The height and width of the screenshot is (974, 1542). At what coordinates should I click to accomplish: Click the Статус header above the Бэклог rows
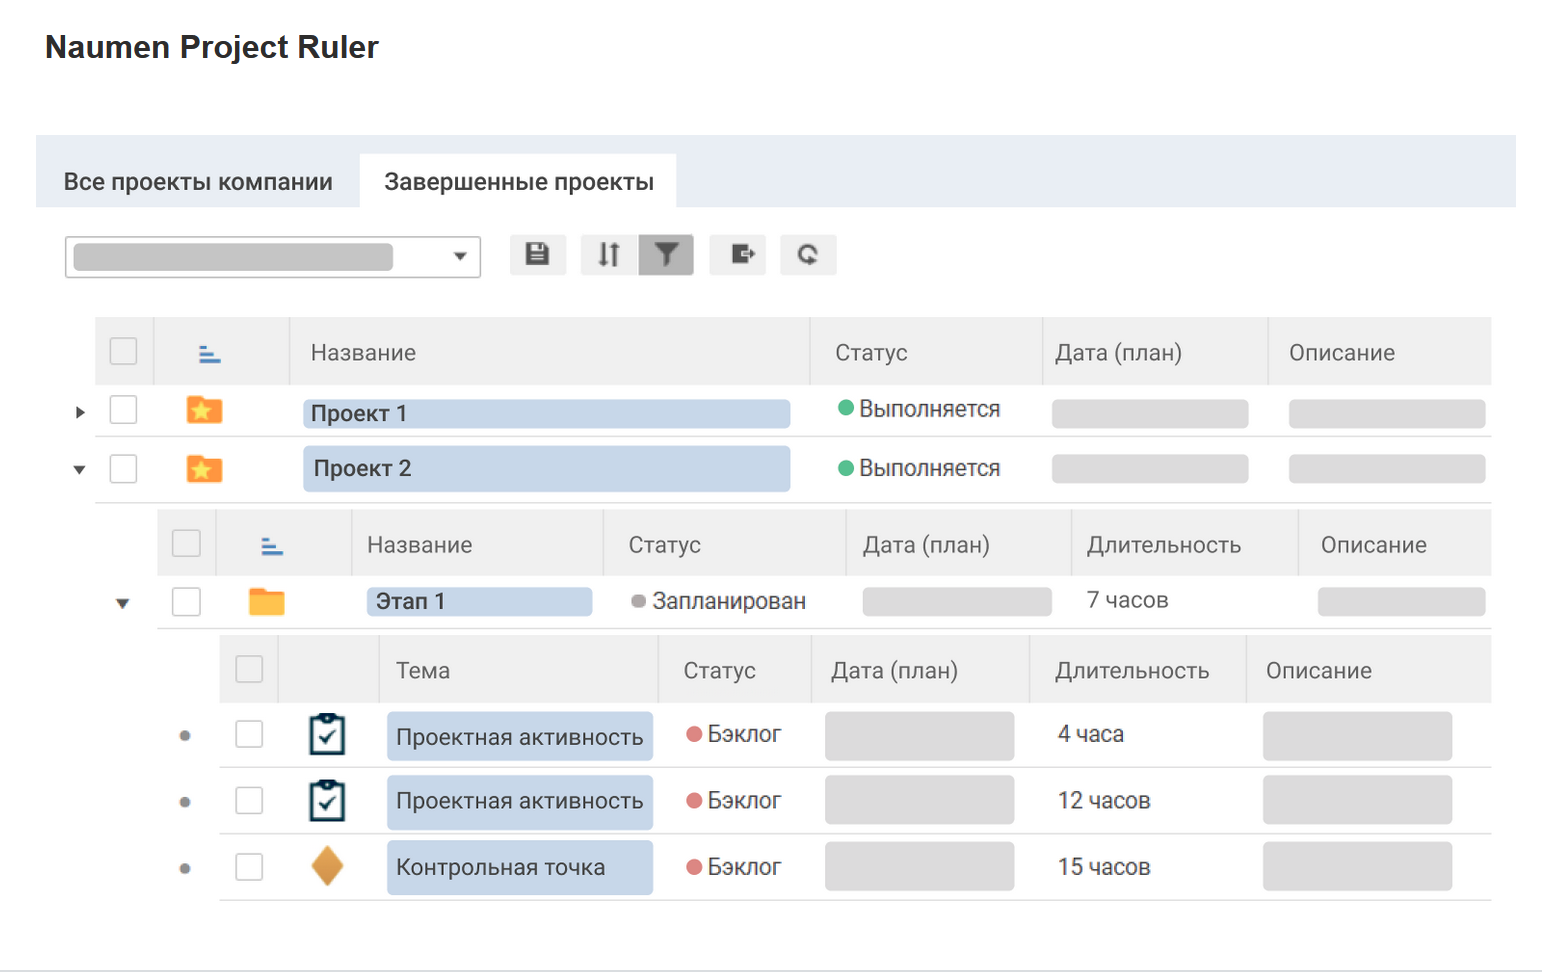[719, 670]
